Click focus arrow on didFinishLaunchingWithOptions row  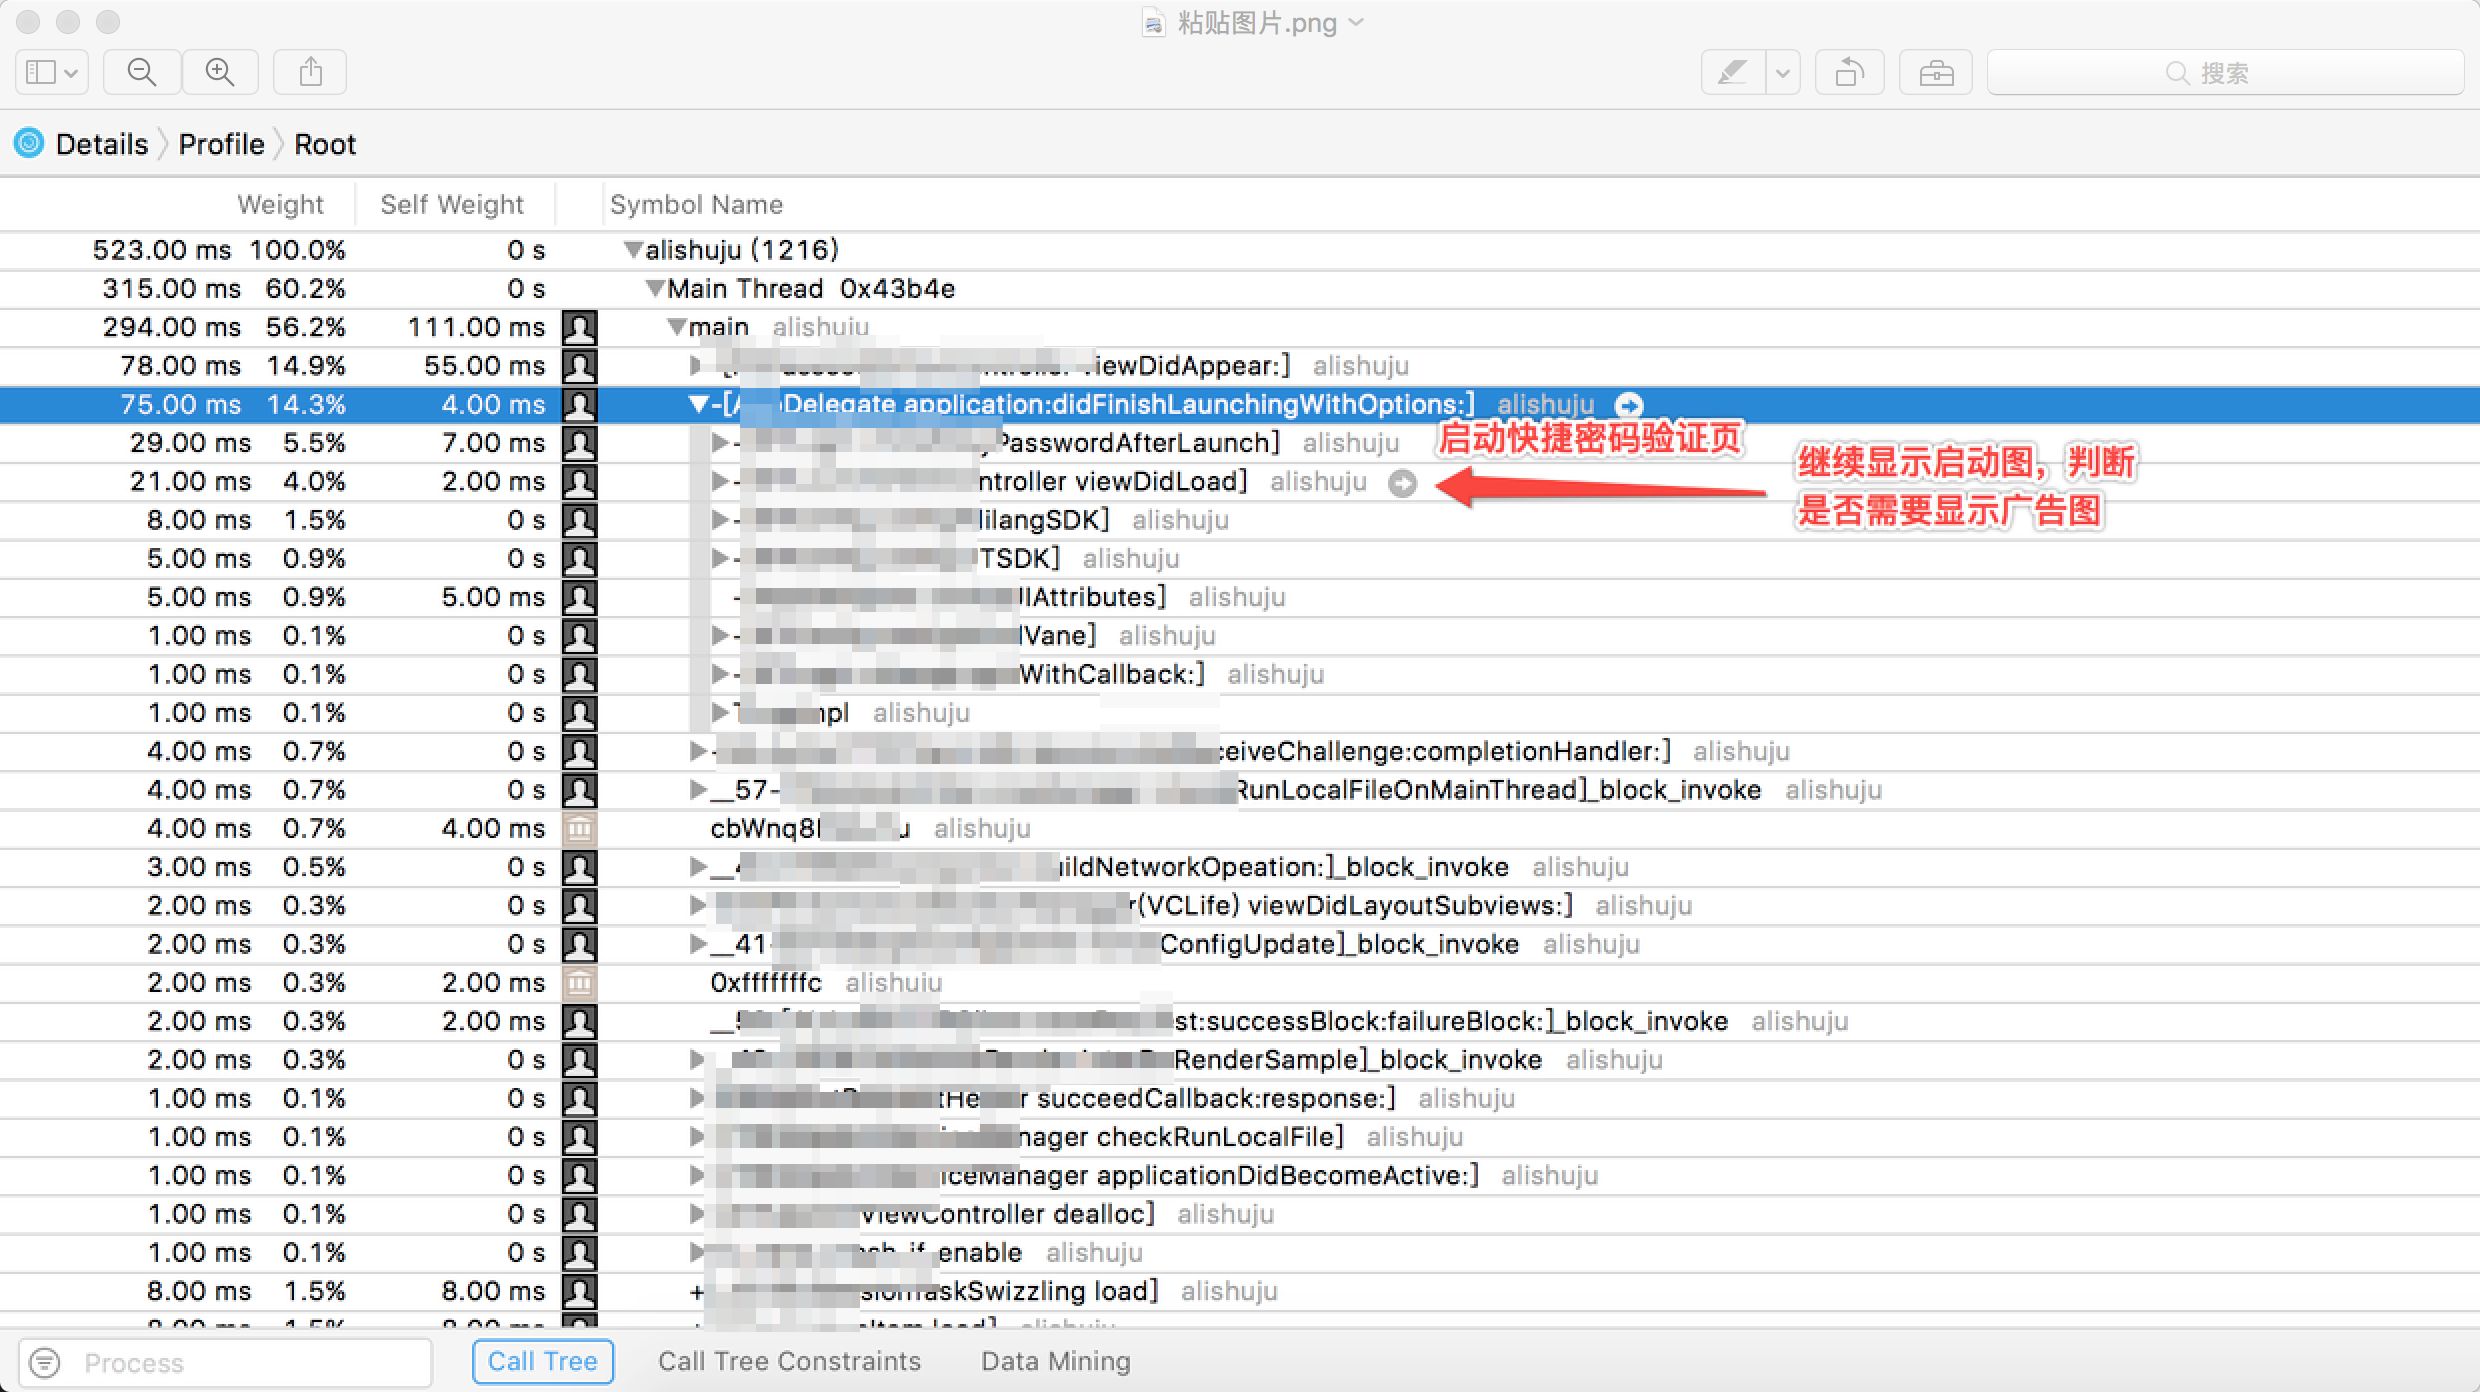coord(1629,405)
